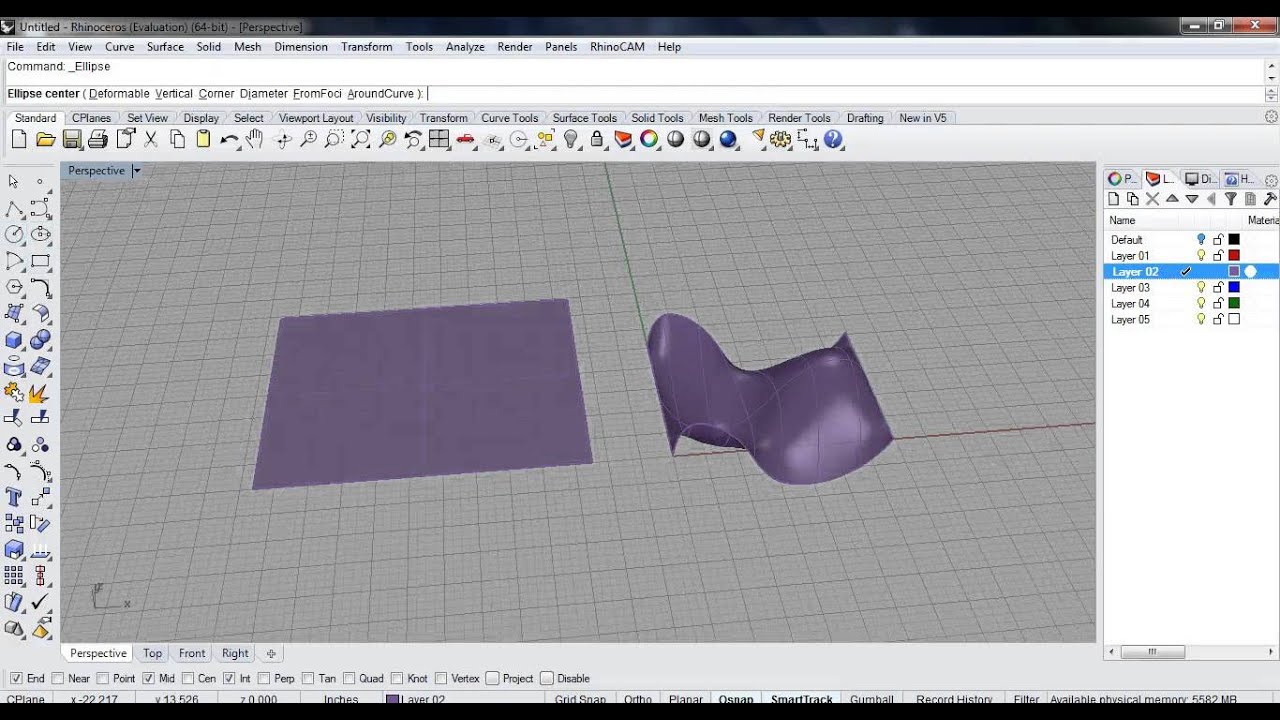Click the Diameter command option
The image size is (1280, 720).
264,93
